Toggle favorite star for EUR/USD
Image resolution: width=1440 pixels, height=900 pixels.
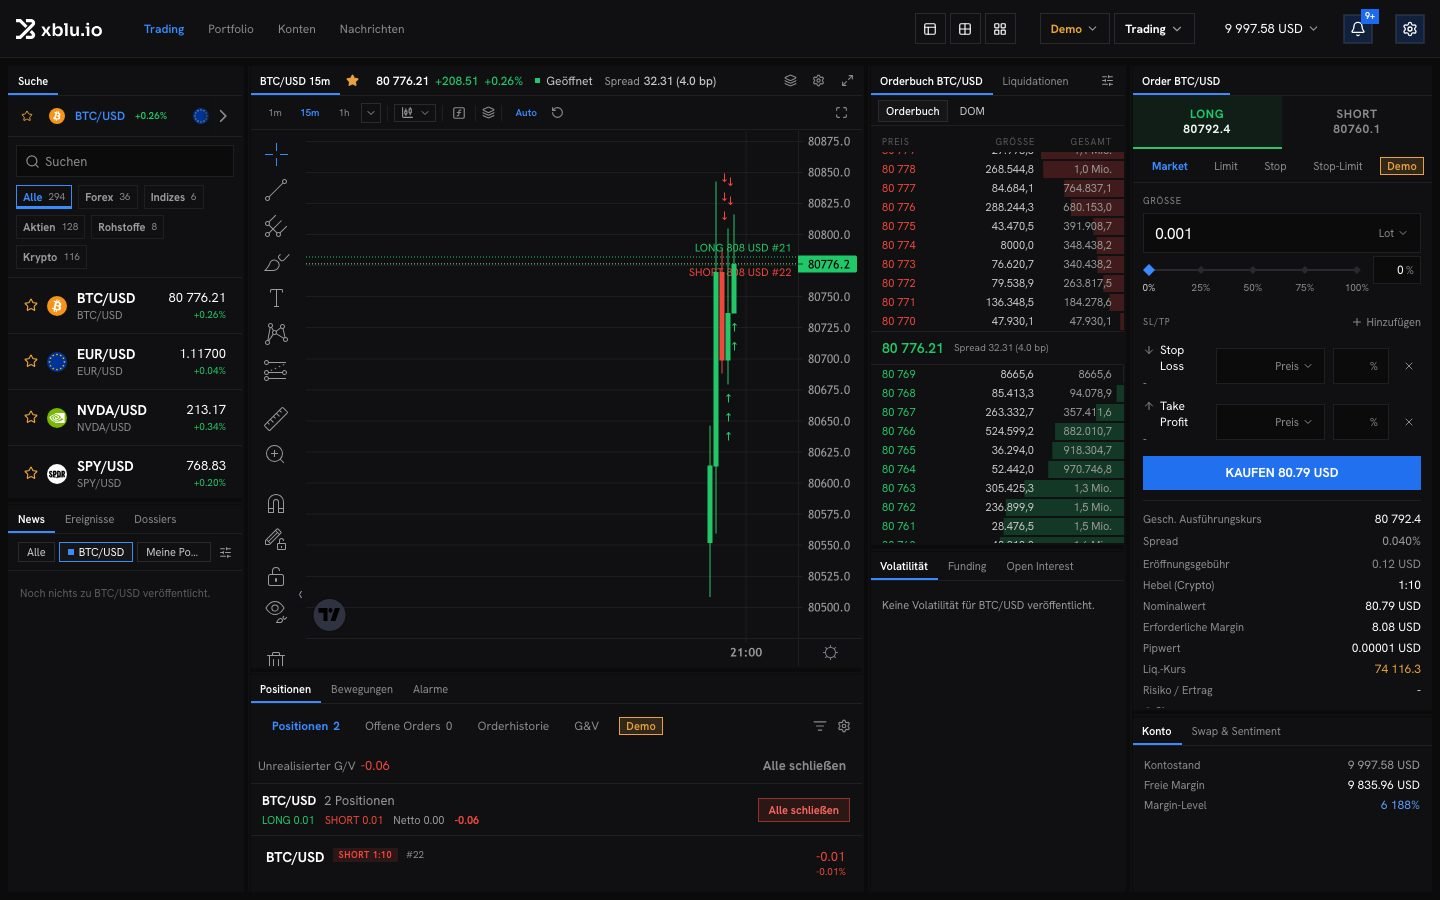[x=31, y=361]
